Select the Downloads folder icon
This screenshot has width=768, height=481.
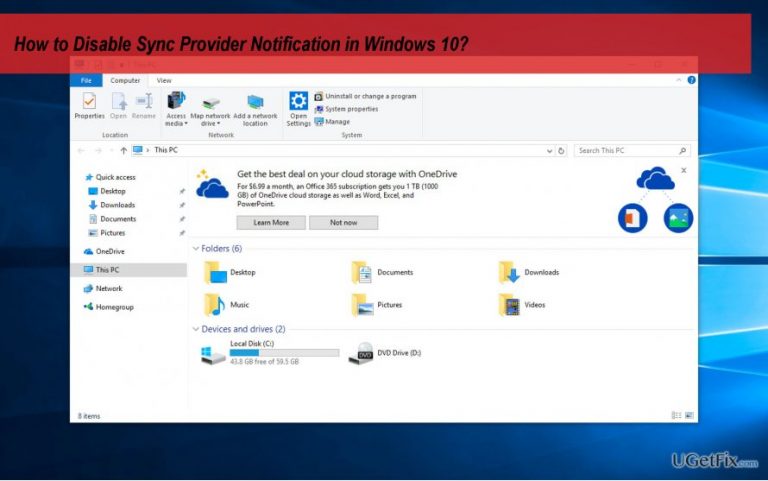509,272
